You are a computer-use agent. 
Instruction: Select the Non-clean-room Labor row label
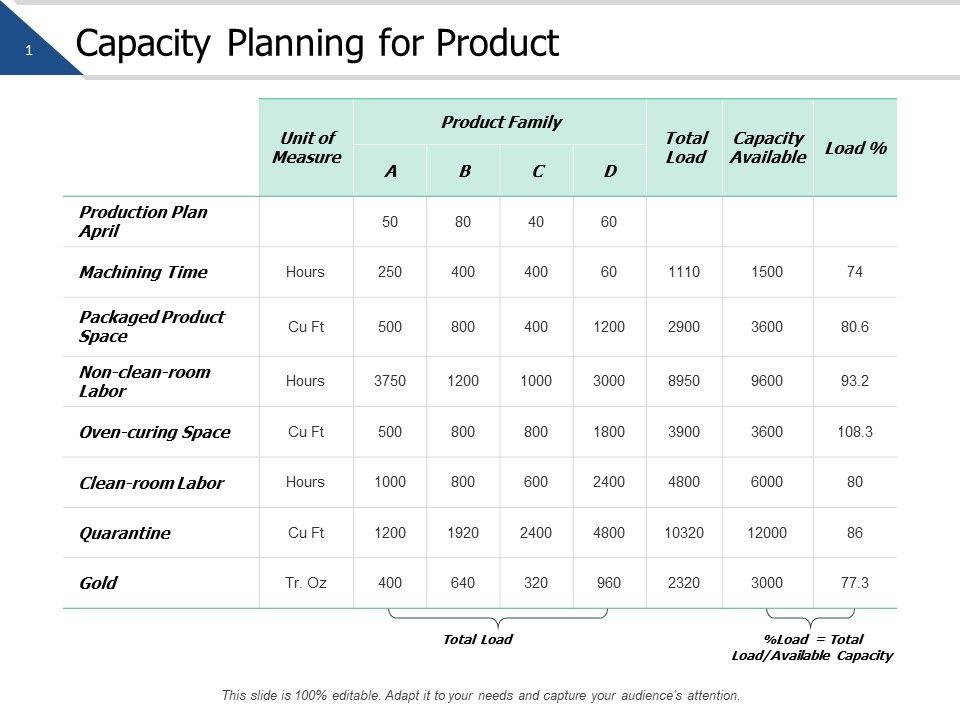144,381
